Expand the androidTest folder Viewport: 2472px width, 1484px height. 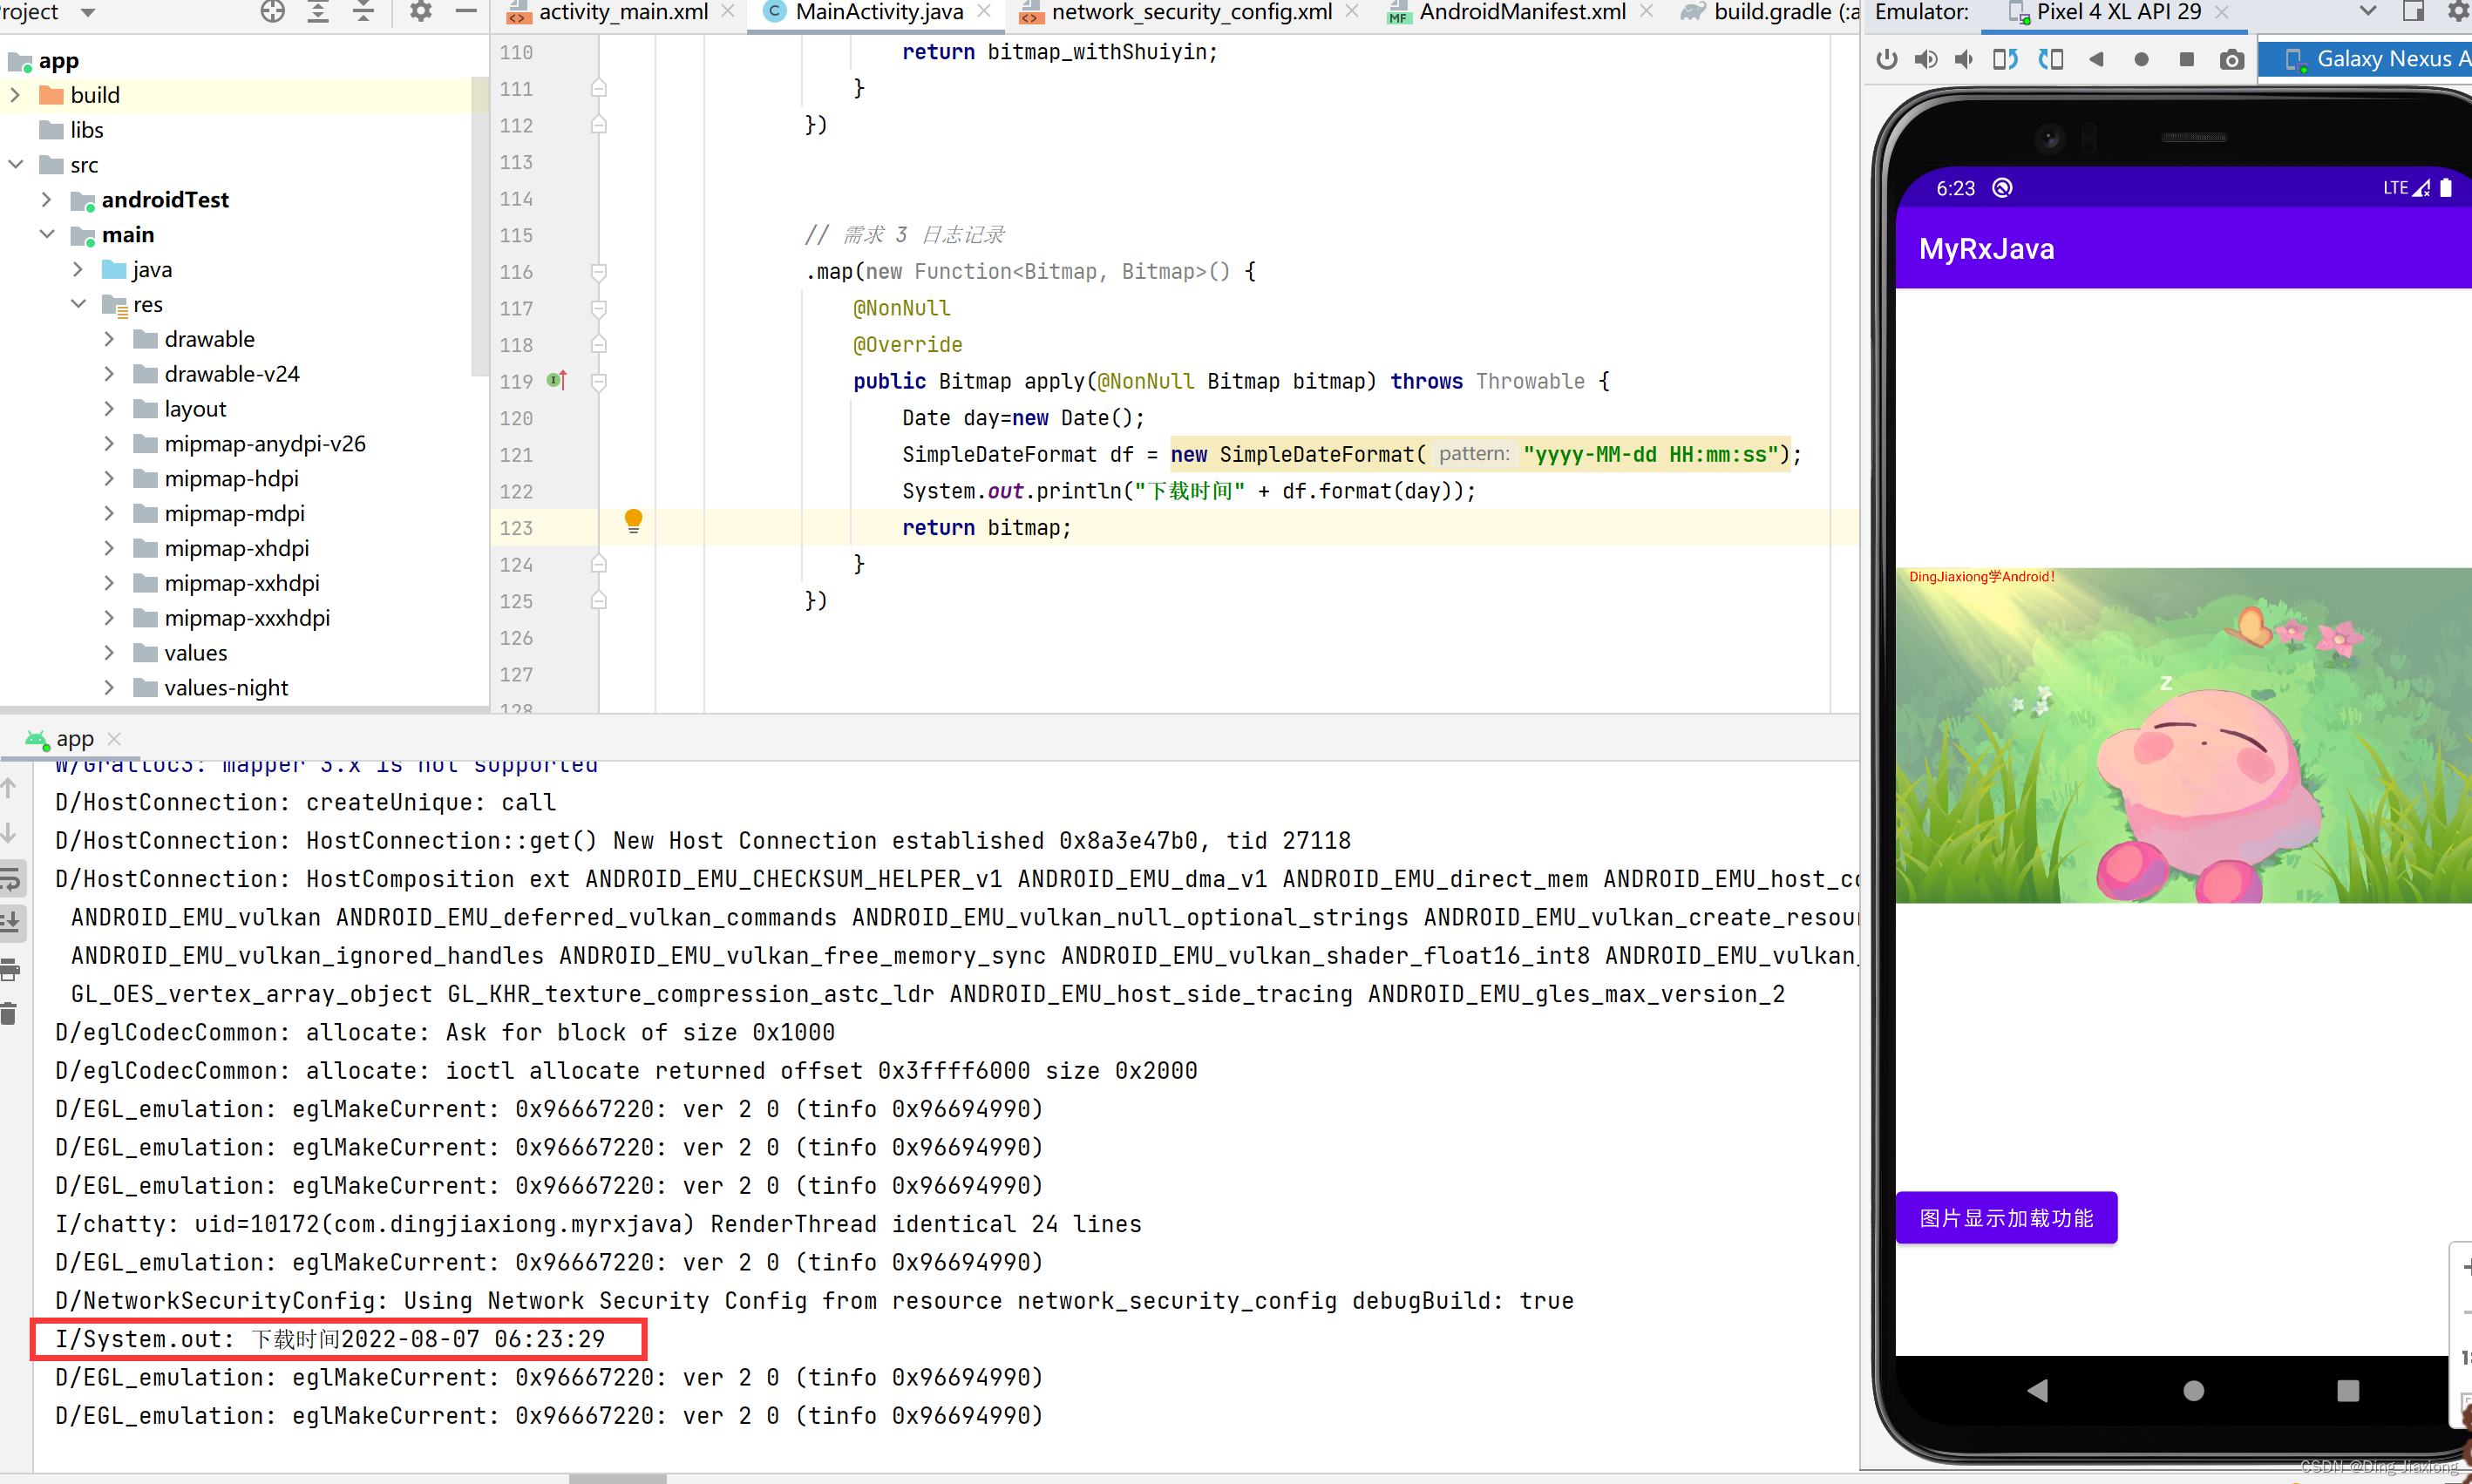(46, 199)
